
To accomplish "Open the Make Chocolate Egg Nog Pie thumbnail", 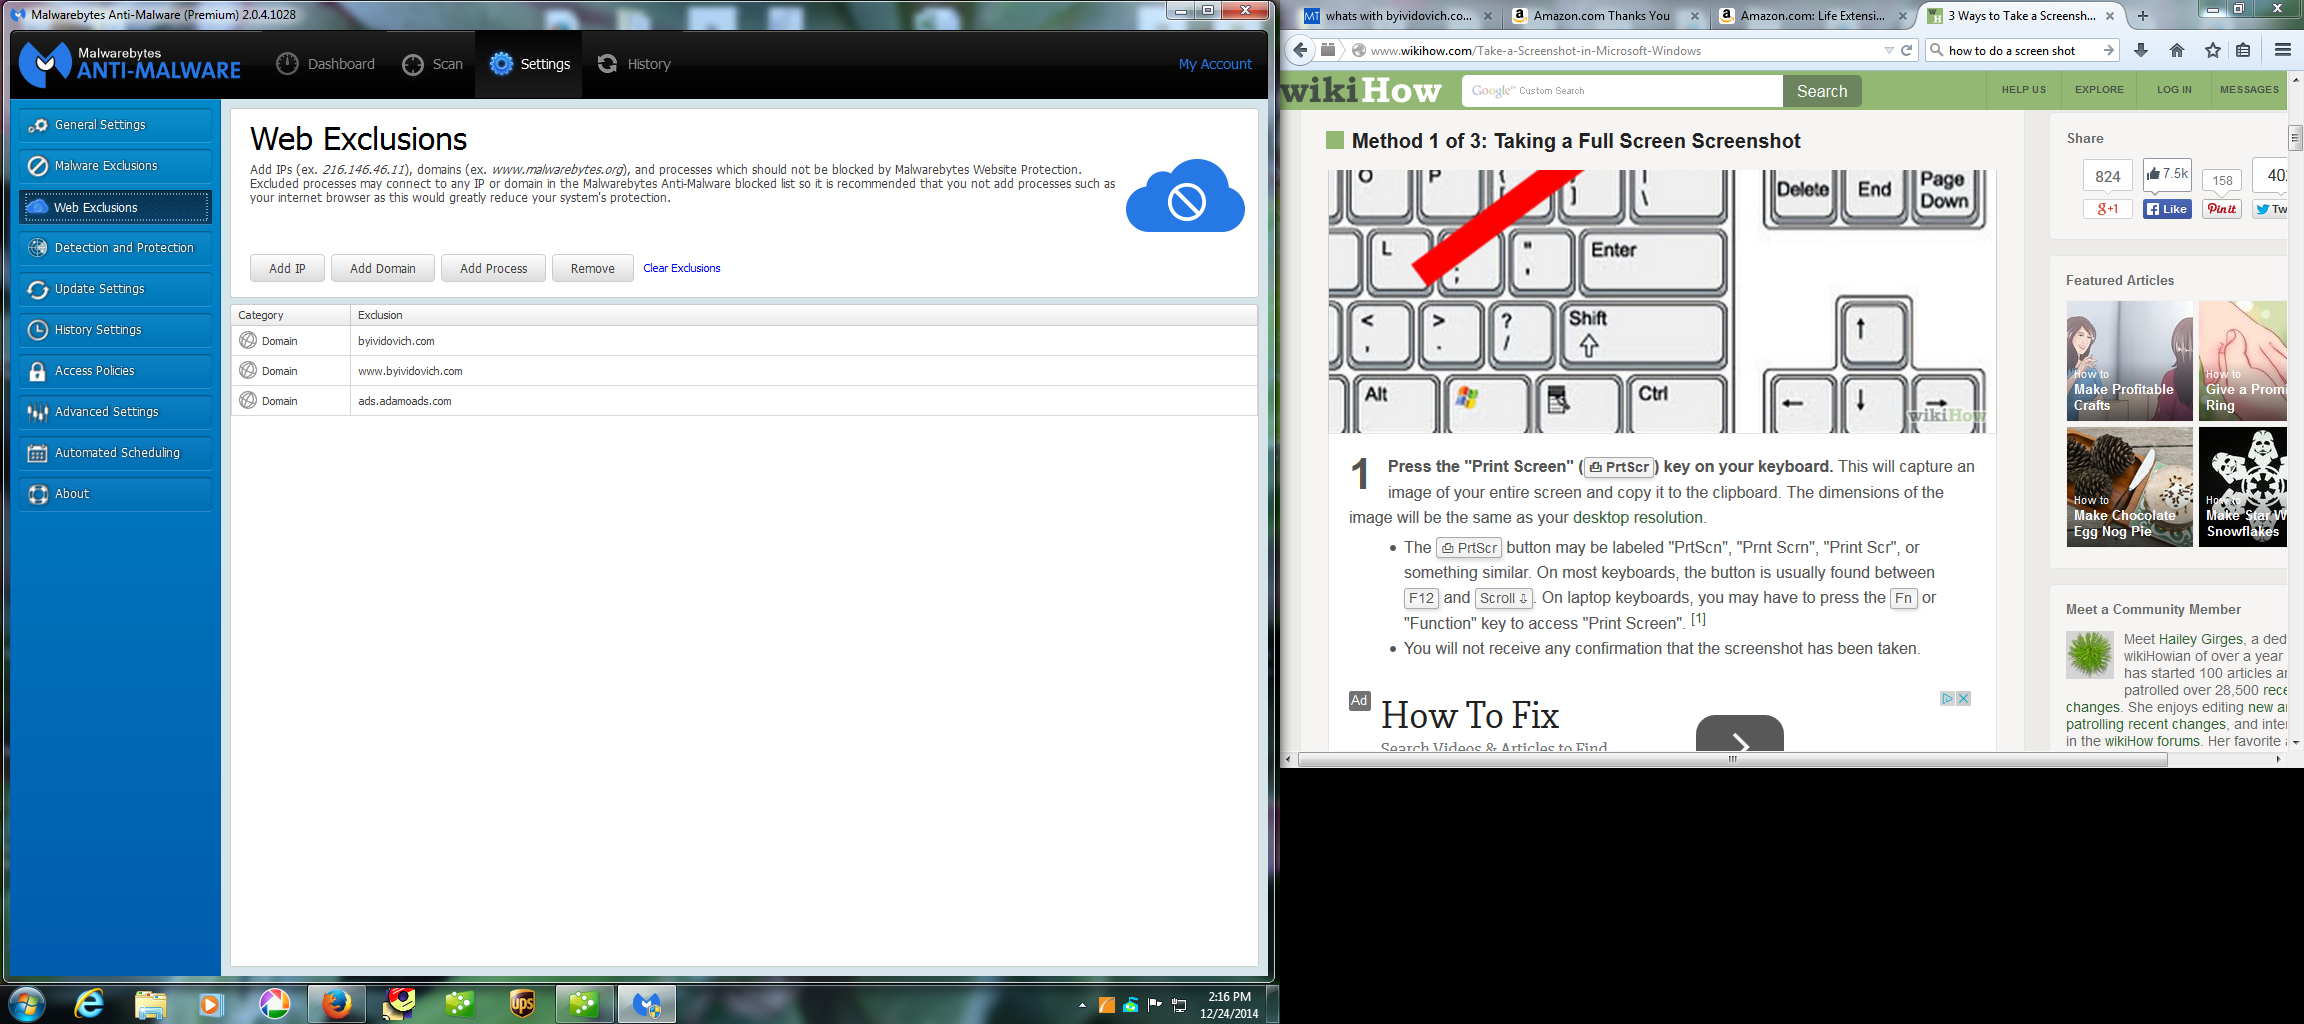I will click(x=2129, y=487).
